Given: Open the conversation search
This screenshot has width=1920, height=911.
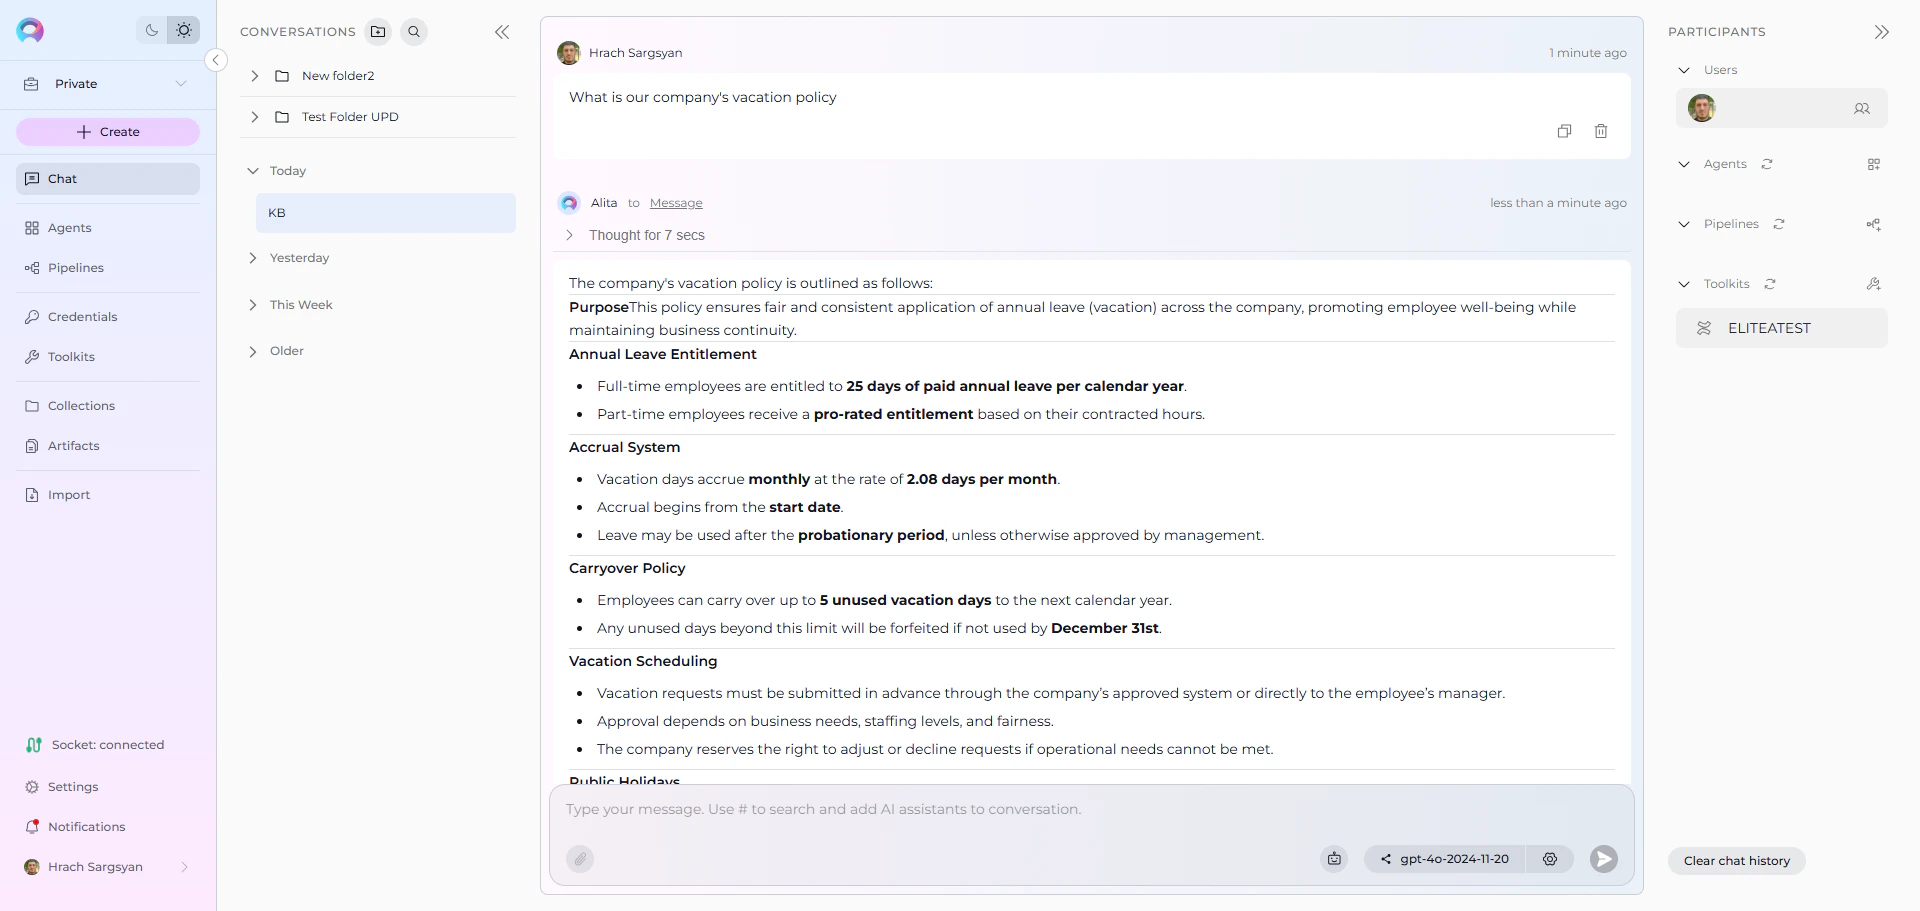Looking at the screenshot, I should click(x=414, y=31).
